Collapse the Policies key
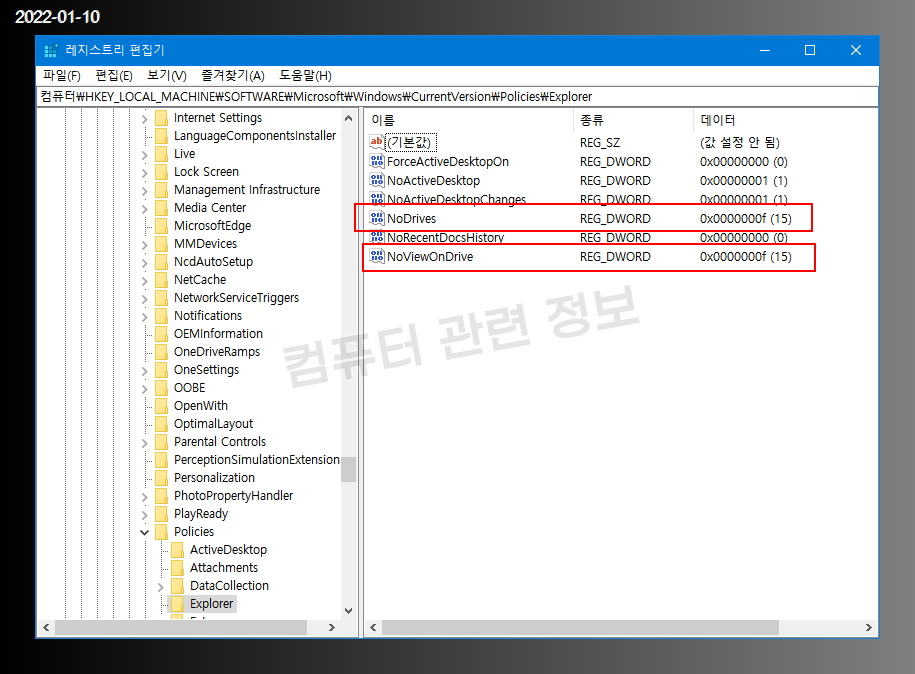This screenshot has height=674, width=915. coord(145,532)
